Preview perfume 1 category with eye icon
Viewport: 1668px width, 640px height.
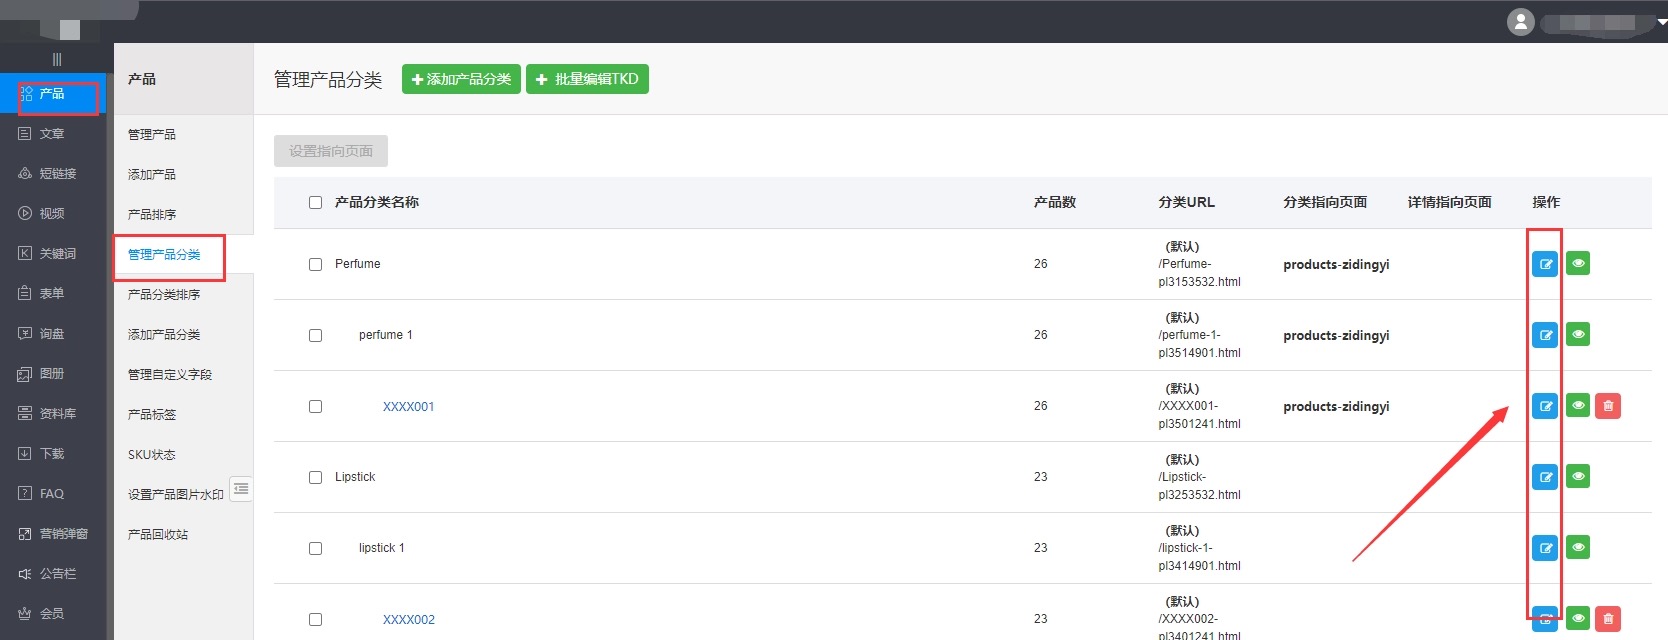1578,335
